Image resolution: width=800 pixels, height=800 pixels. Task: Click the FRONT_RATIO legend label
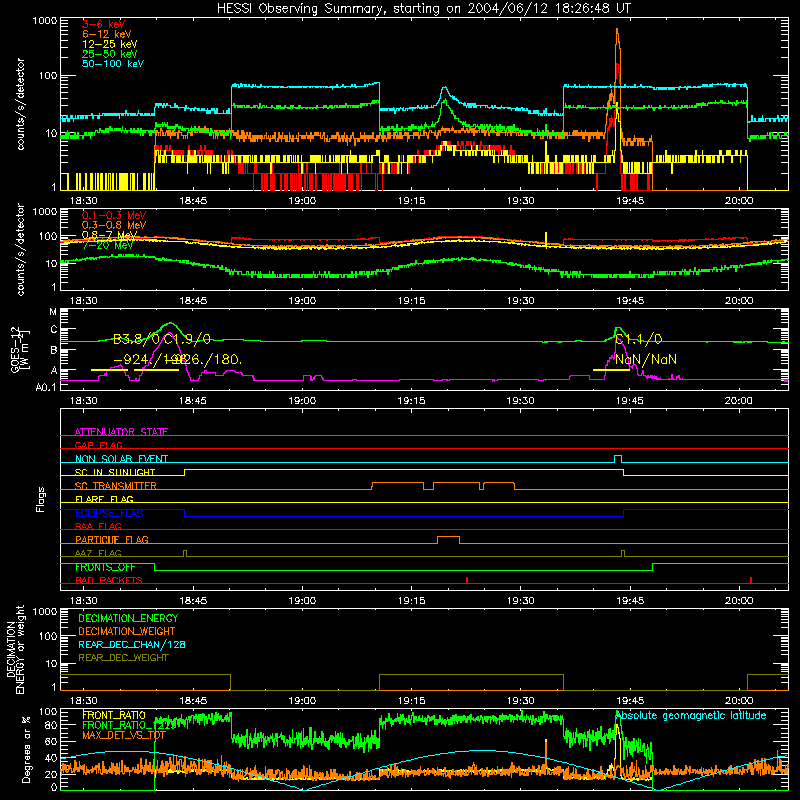(114, 715)
